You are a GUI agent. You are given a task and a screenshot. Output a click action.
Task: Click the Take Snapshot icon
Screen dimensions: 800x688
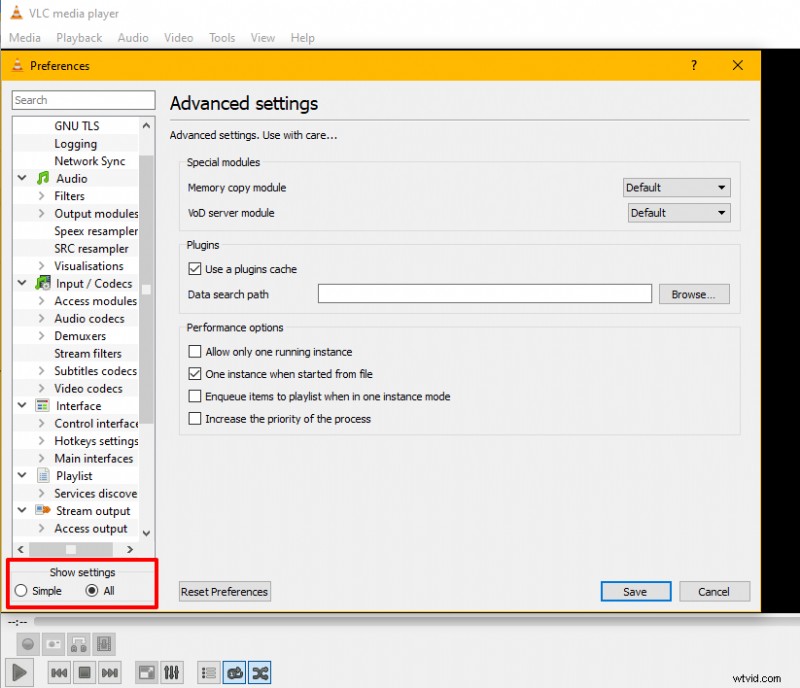53,644
